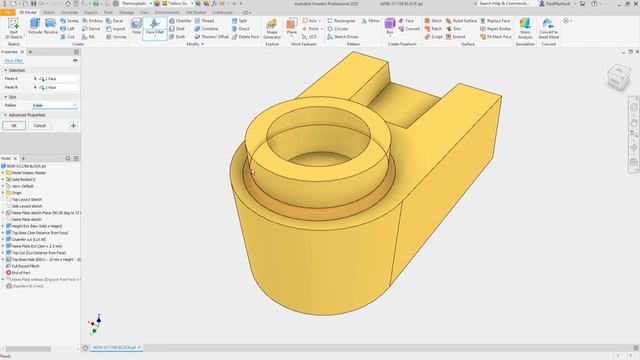The width and height of the screenshot is (640, 360).
Task: Open the Shape Generator
Action: point(272,29)
